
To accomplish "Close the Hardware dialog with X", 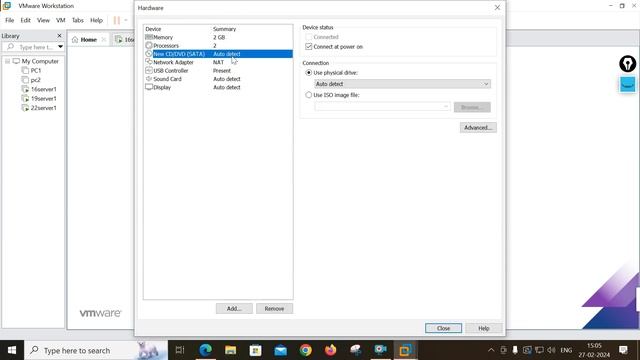I will (x=497, y=8).
